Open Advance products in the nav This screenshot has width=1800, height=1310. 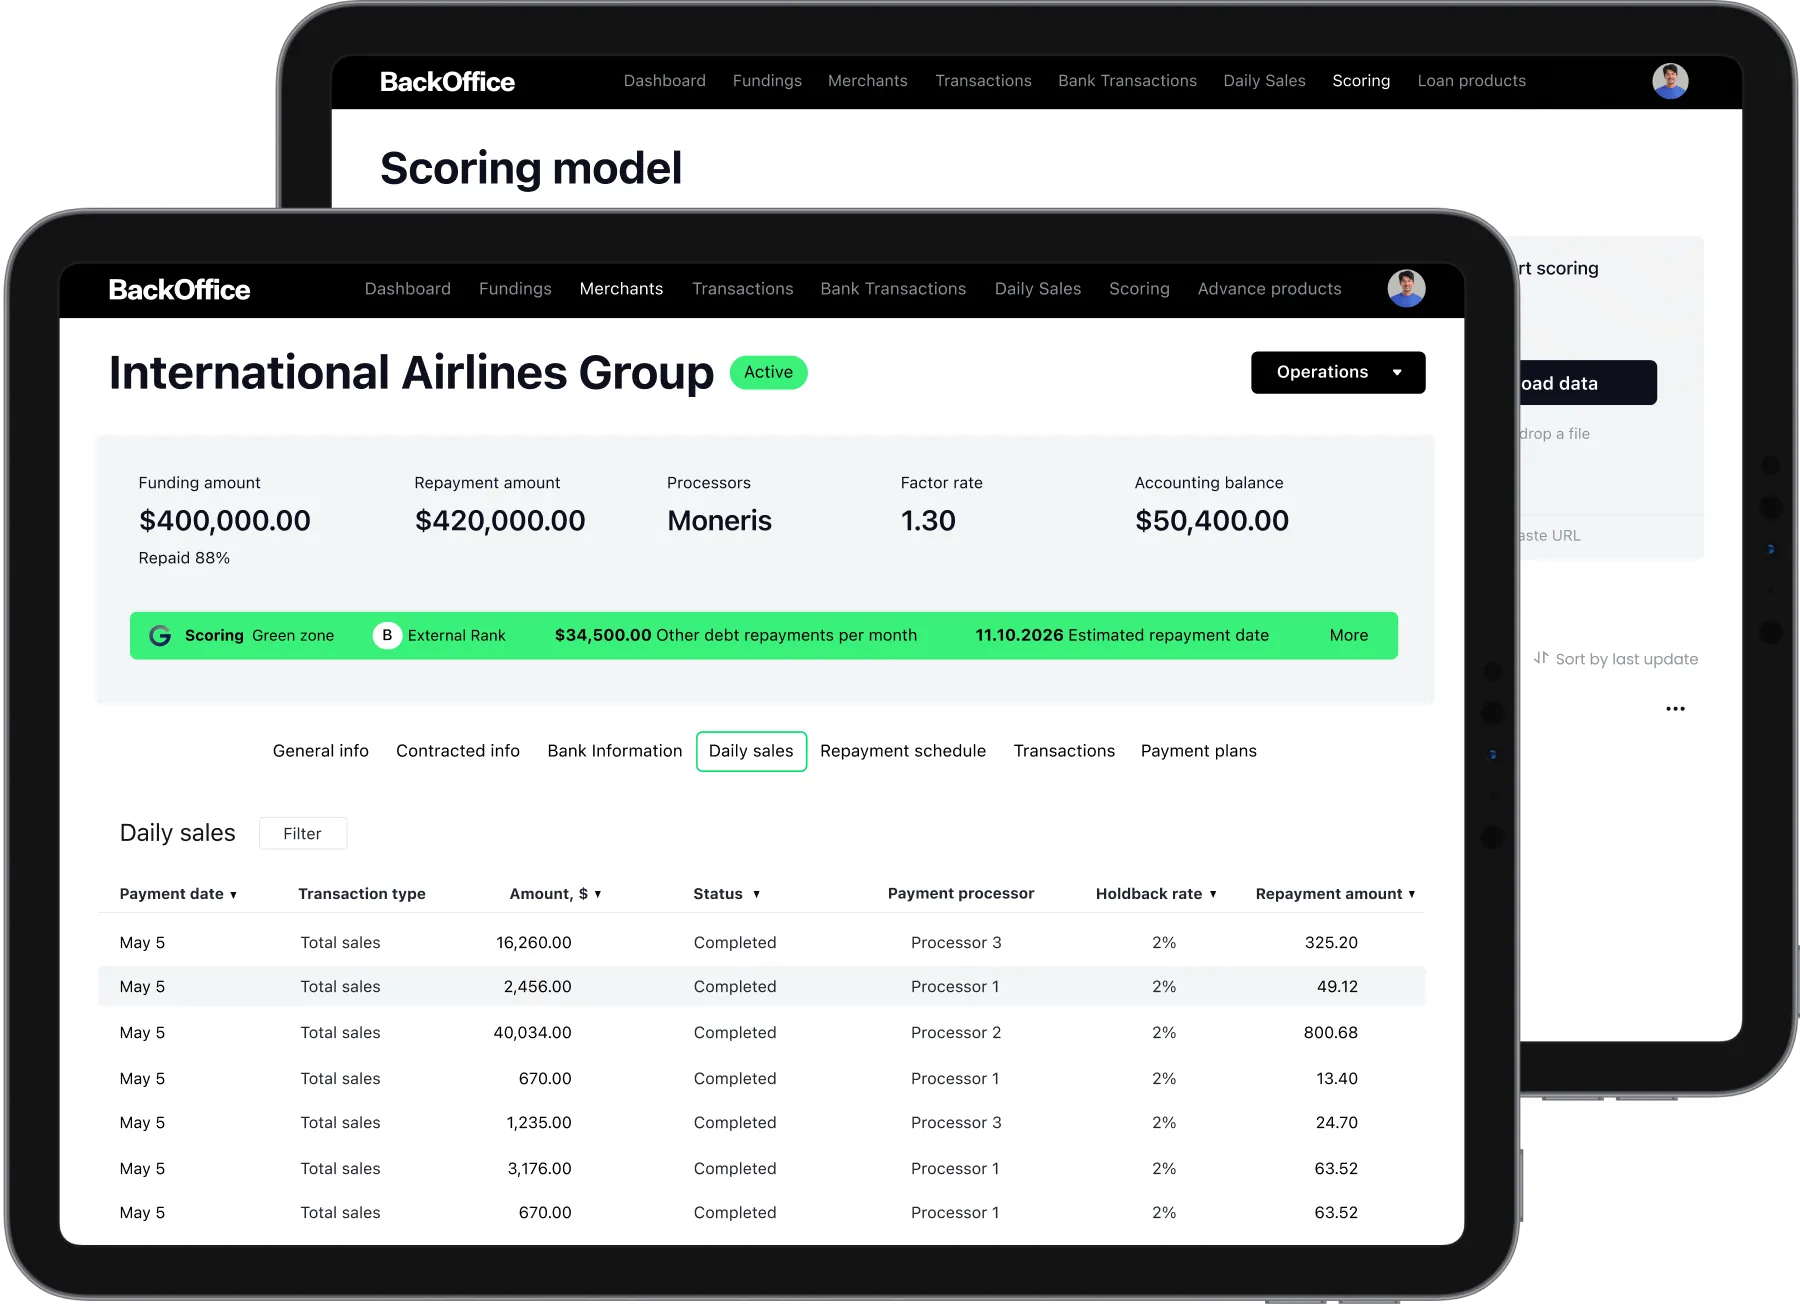pos(1270,289)
